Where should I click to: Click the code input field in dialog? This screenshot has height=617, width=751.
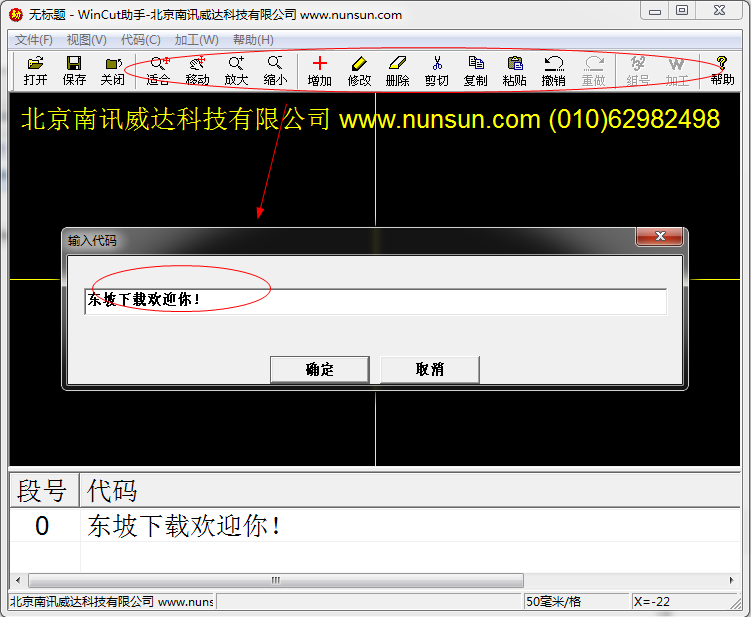point(376,301)
